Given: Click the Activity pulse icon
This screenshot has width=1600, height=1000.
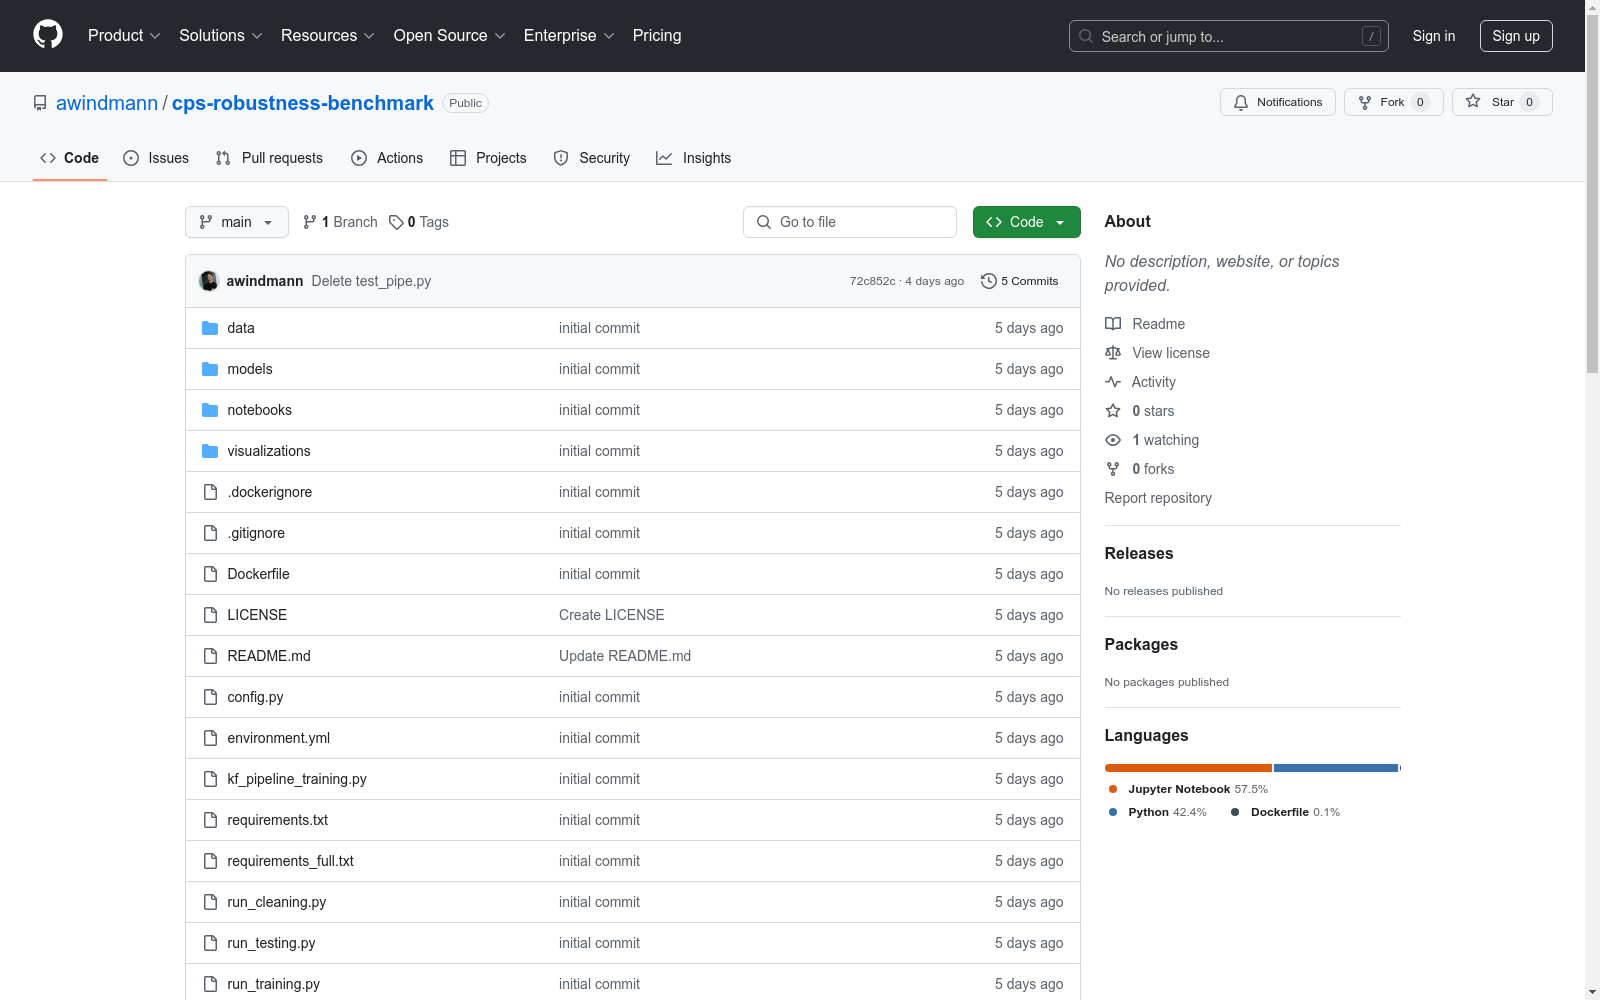Looking at the screenshot, I should pos(1113,382).
